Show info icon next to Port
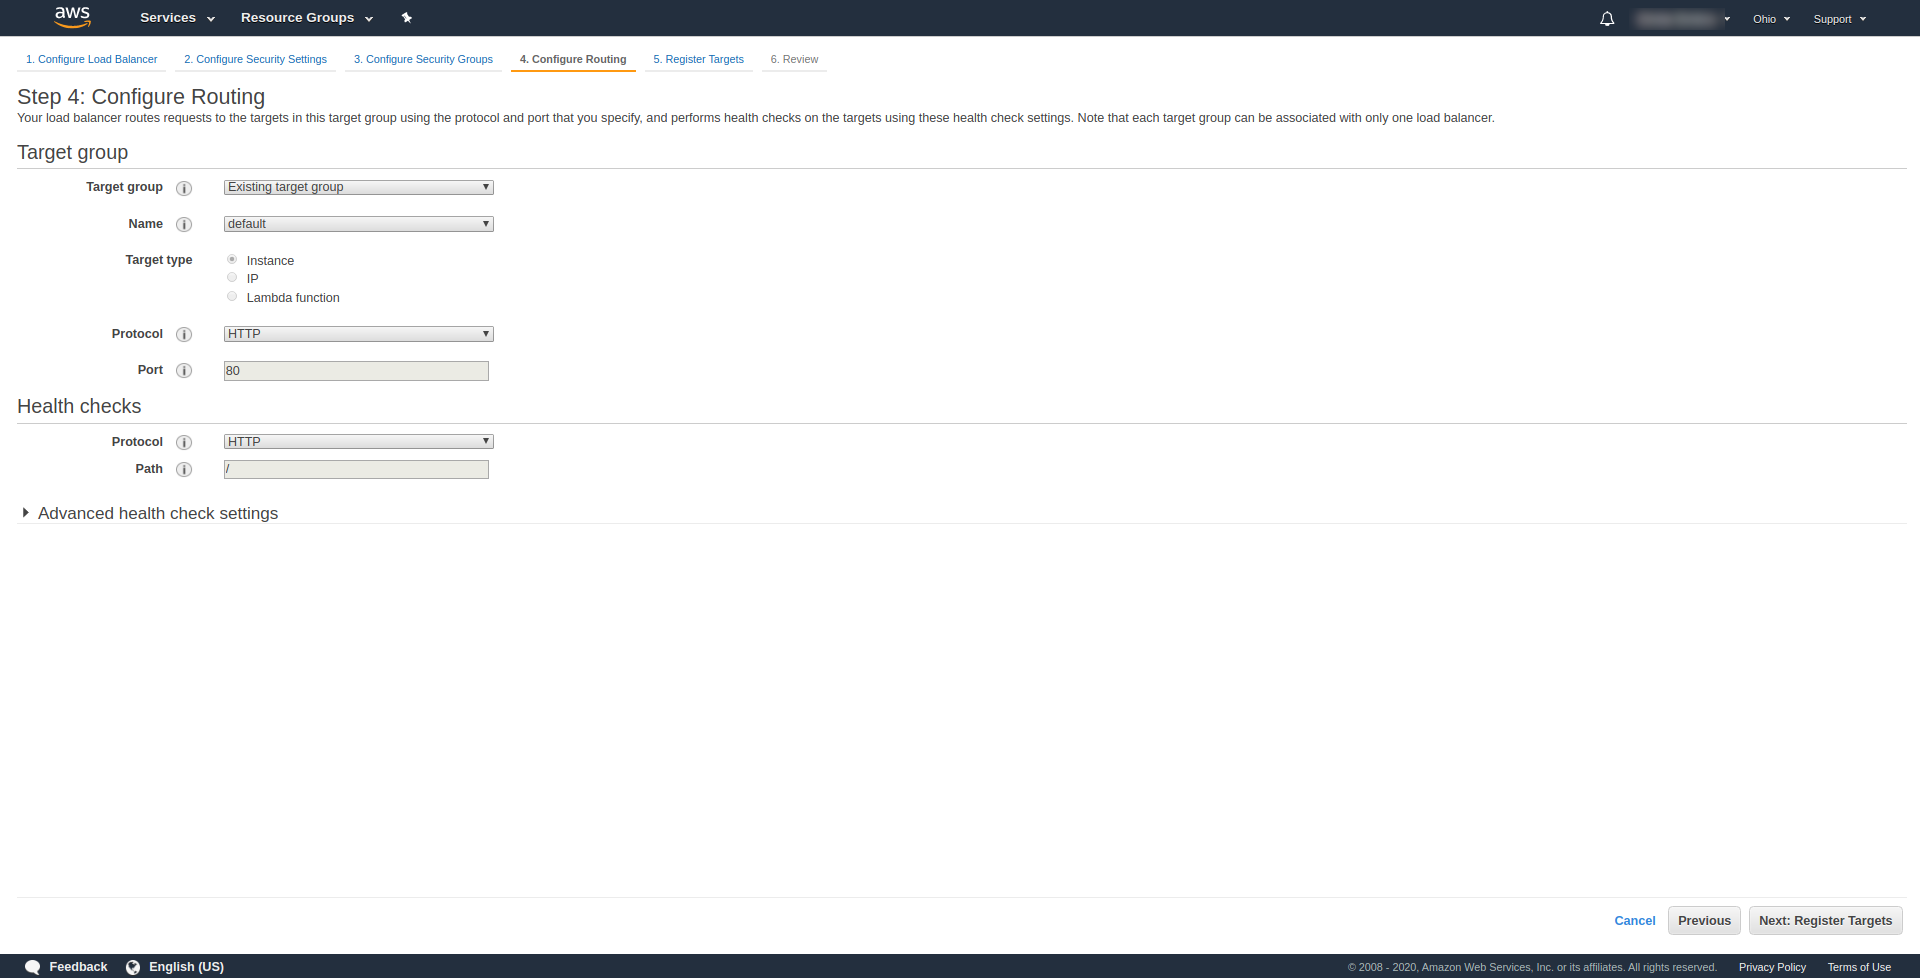1920x978 pixels. (184, 371)
